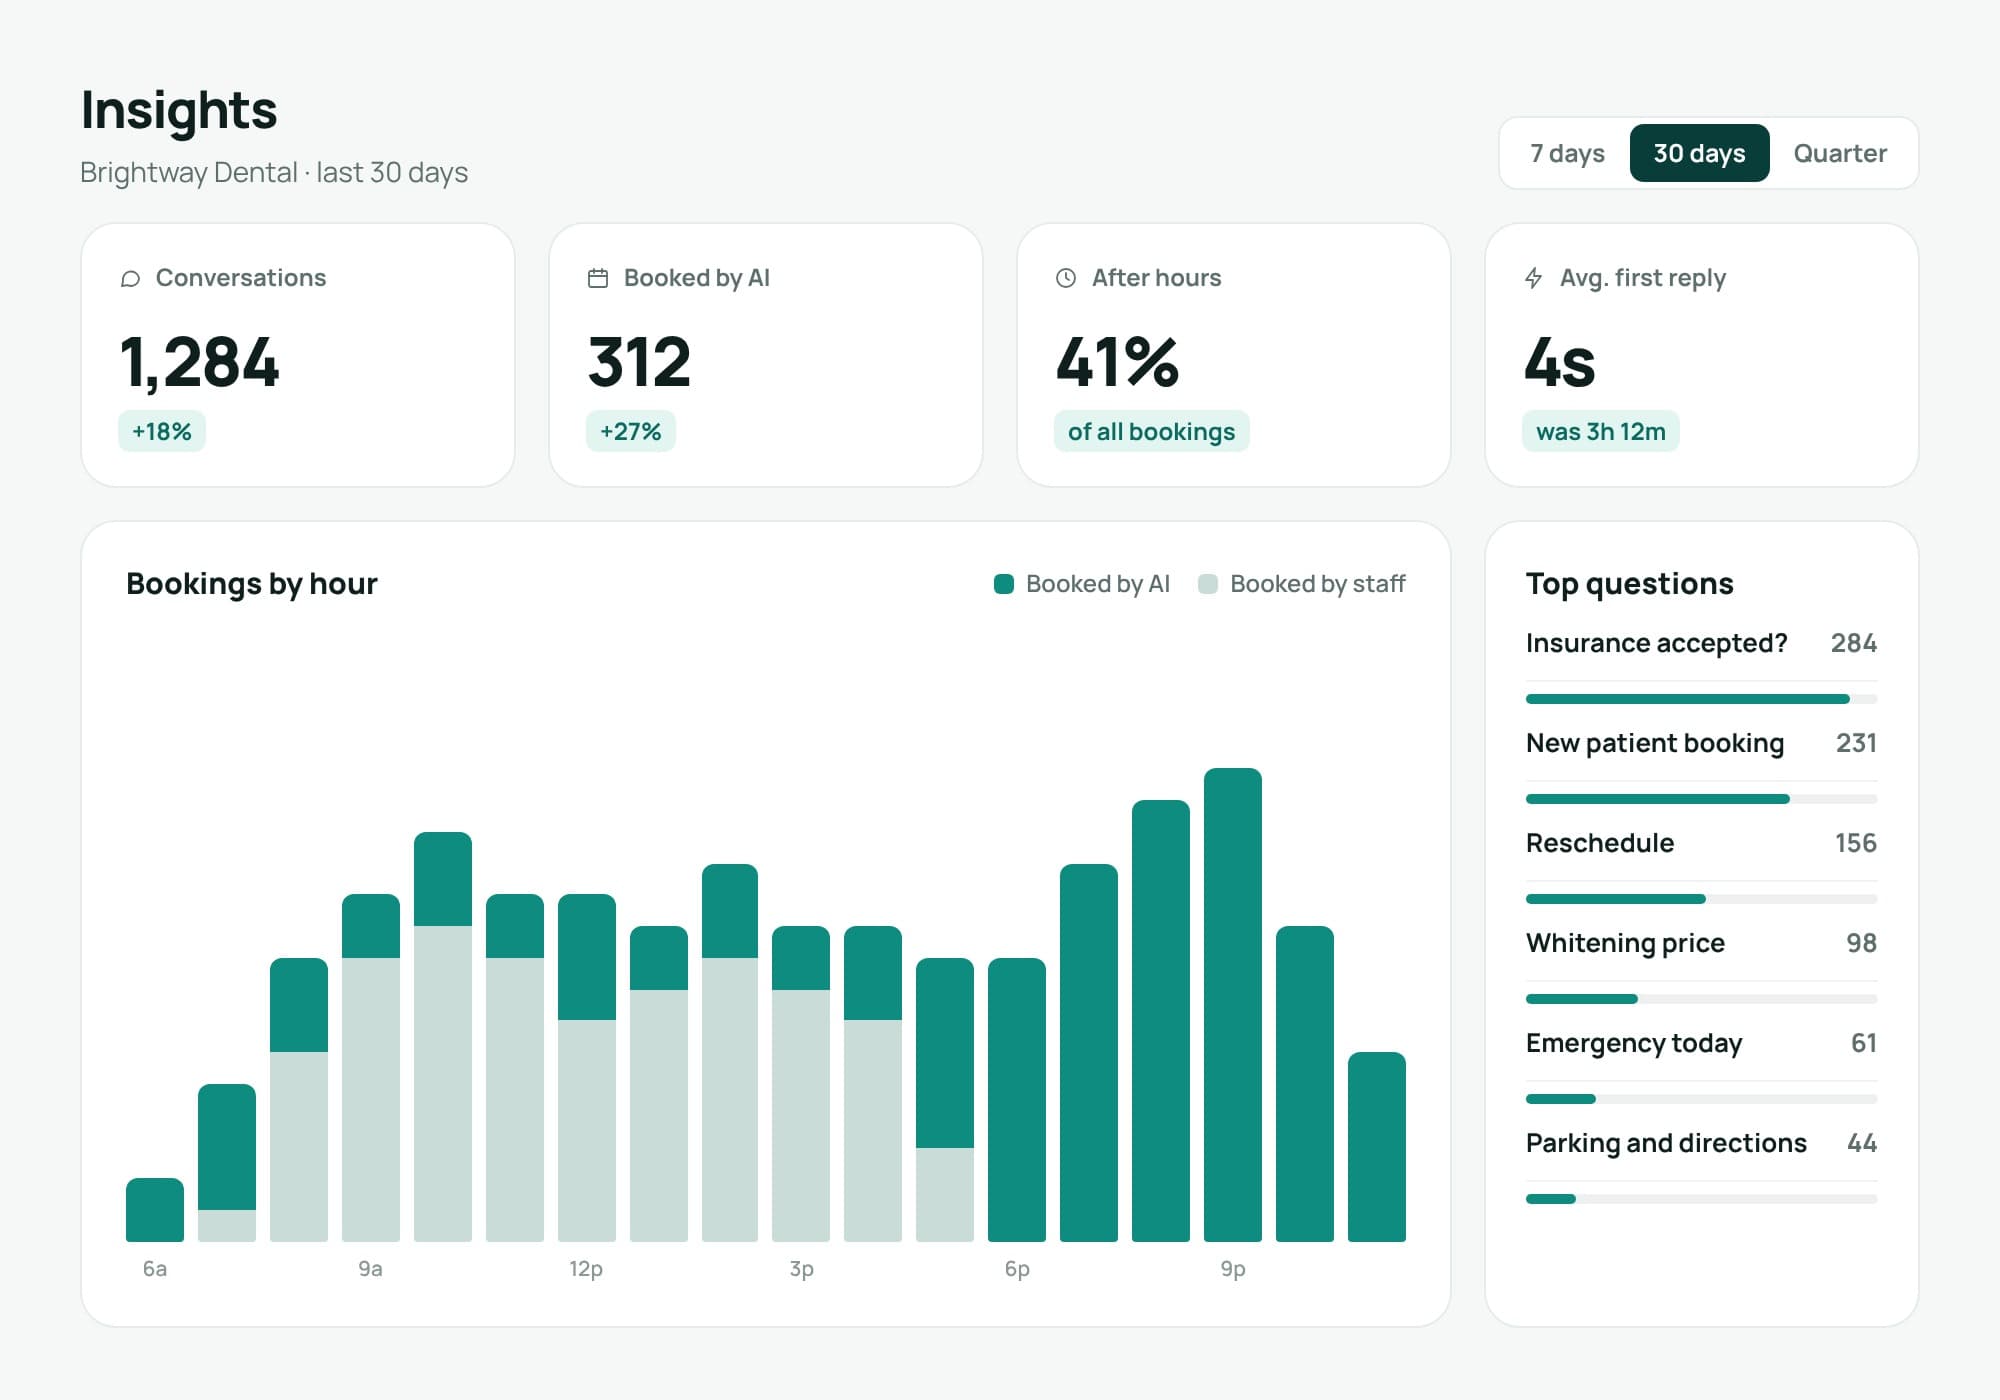Switch to the Quarter range
This screenshot has width=2000, height=1400.
tap(1840, 153)
